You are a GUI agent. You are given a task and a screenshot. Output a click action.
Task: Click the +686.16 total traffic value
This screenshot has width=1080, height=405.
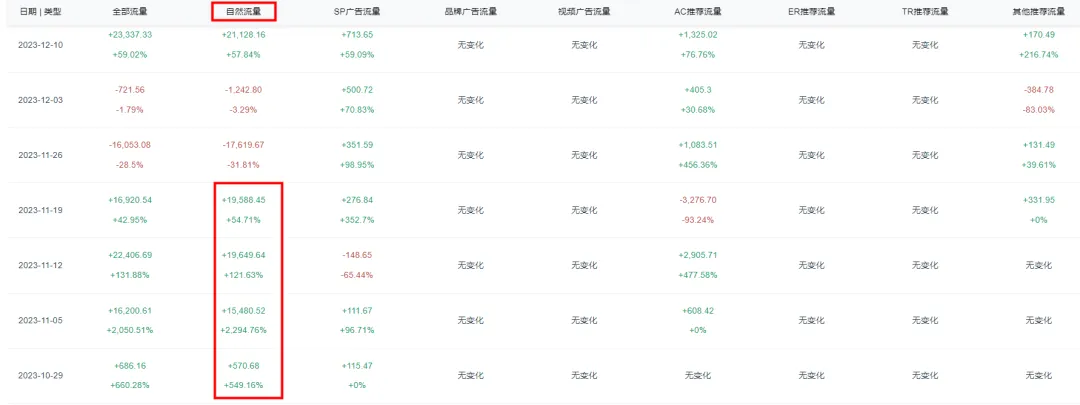click(x=130, y=366)
